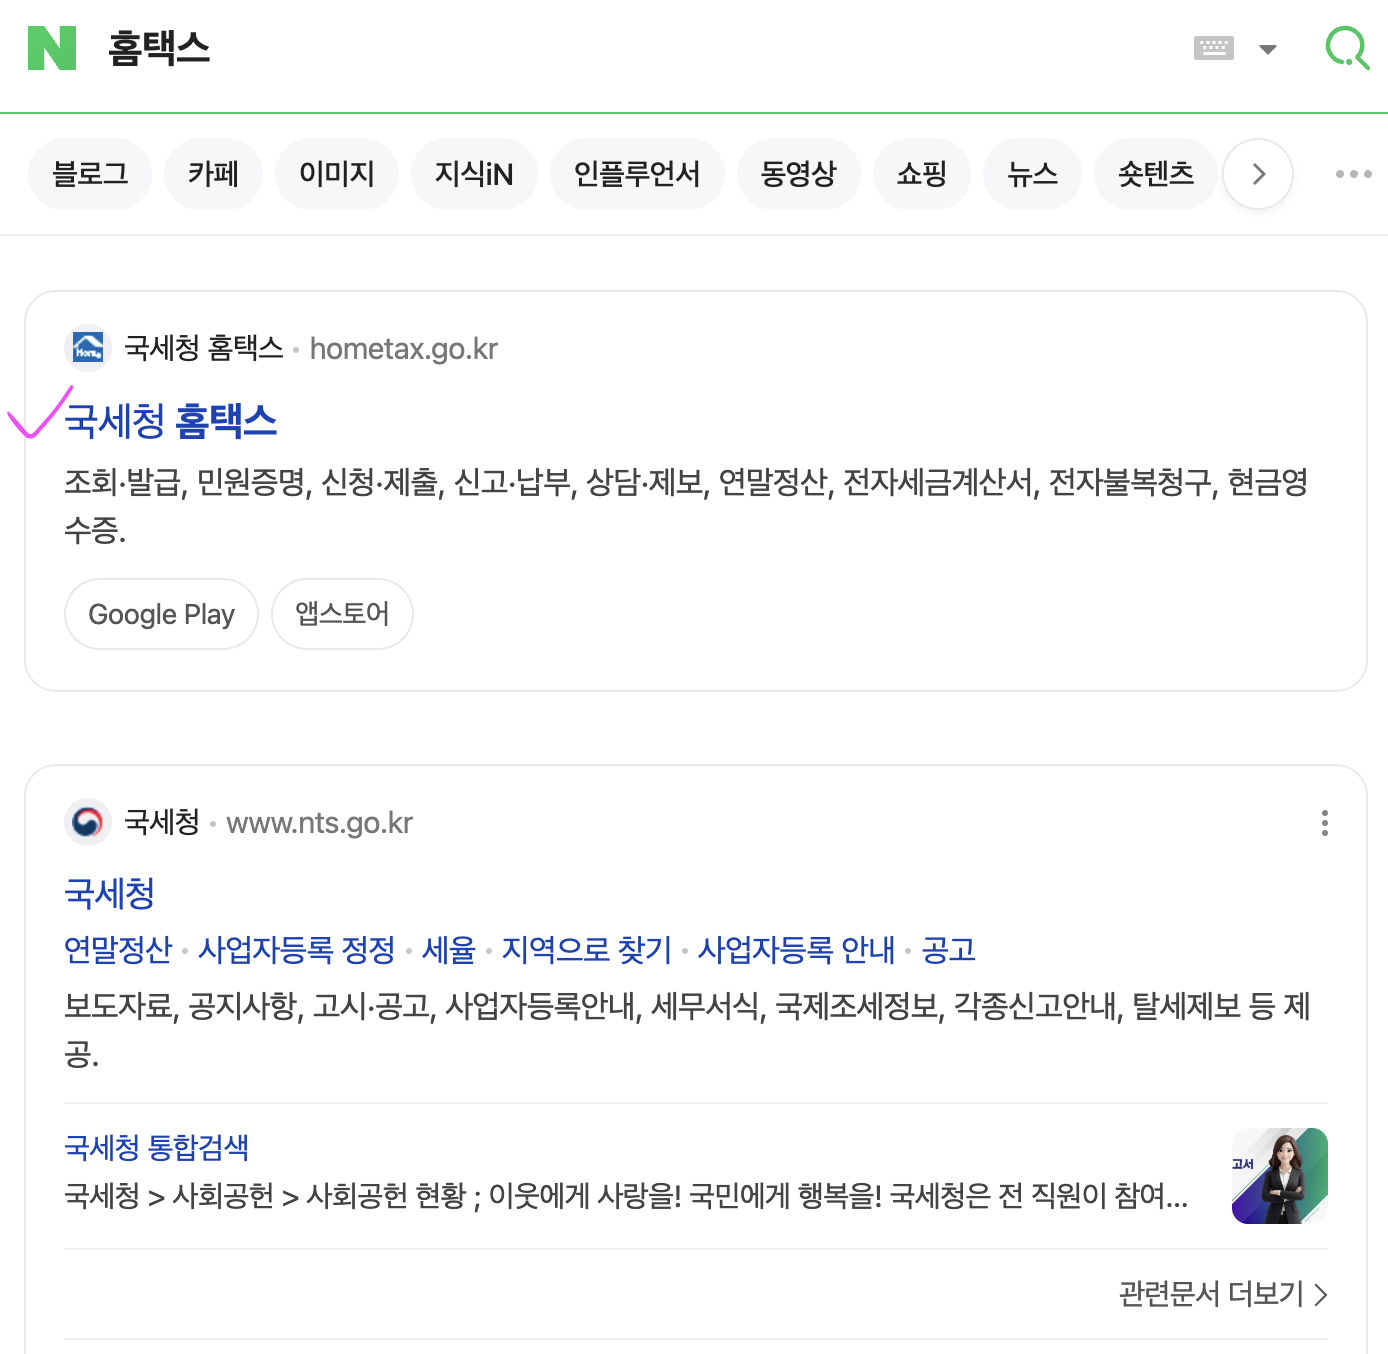
Task: Open the 국세청 통합검색 link
Action: (x=156, y=1148)
